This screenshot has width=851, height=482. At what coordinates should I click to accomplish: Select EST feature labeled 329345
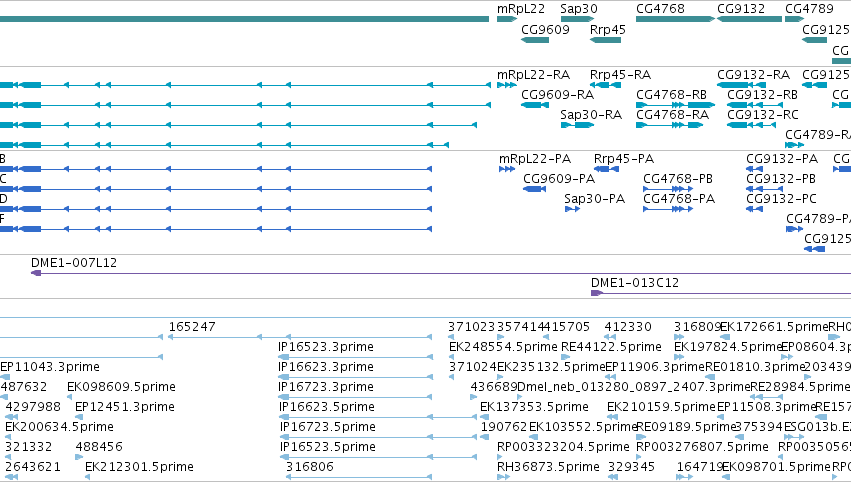[x=631, y=467]
